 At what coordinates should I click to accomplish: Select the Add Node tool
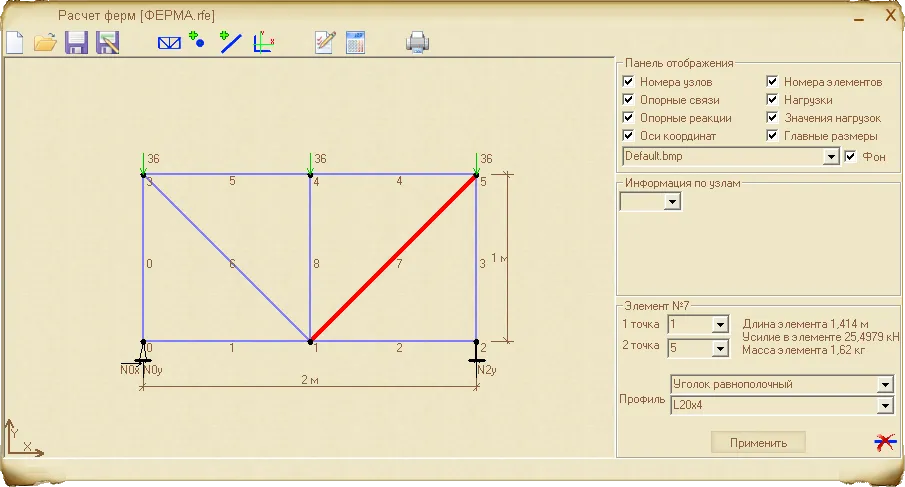click(x=197, y=39)
